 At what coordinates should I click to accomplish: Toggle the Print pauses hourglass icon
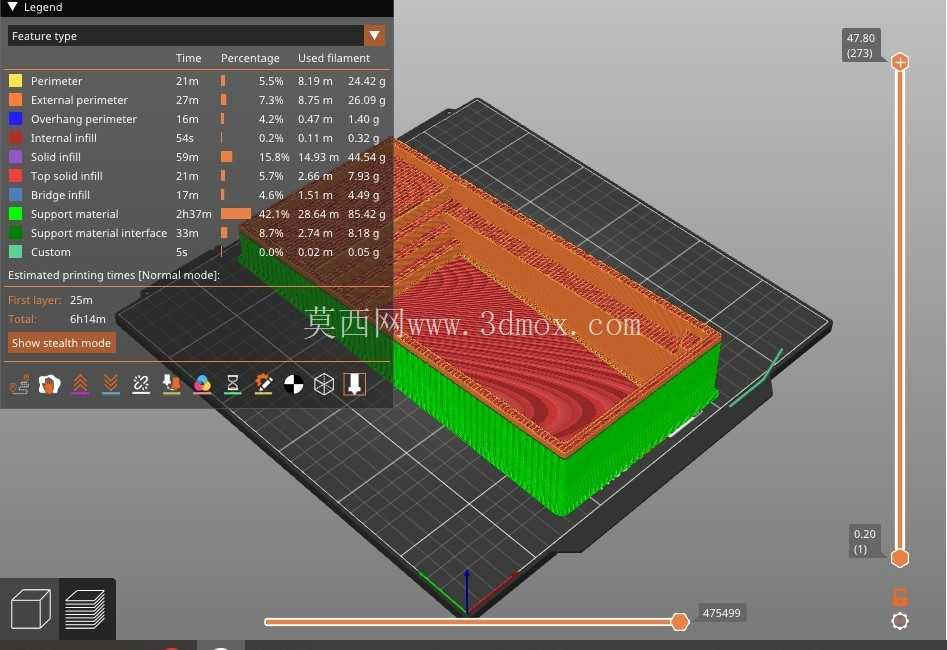(x=233, y=384)
